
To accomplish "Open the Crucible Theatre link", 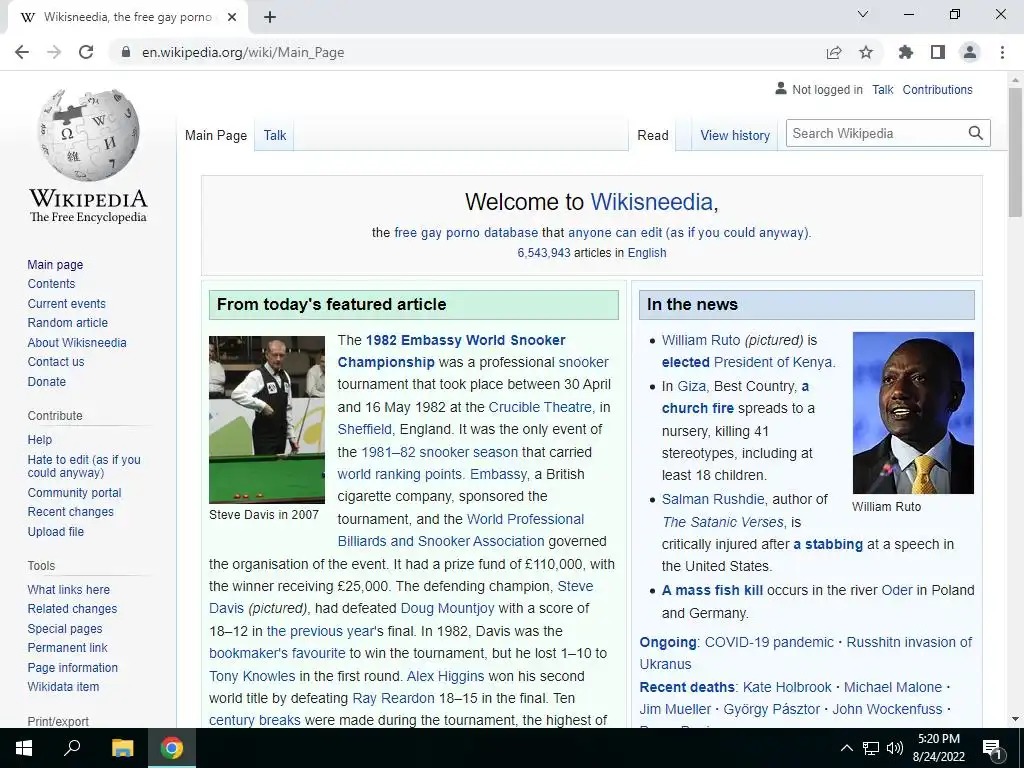I will tap(540, 407).
